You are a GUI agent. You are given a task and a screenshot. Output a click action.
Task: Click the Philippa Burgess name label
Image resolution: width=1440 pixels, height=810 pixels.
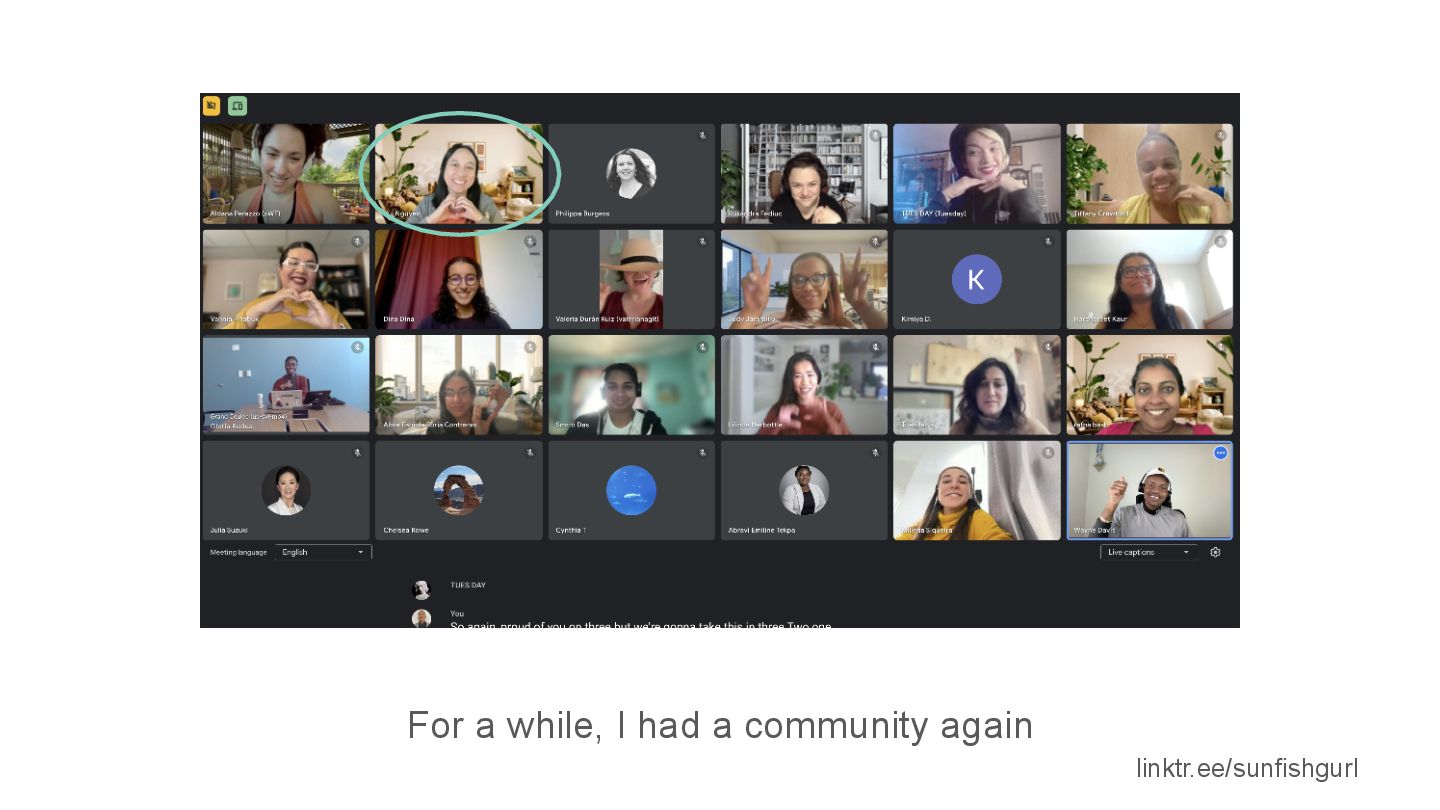click(x=582, y=213)
